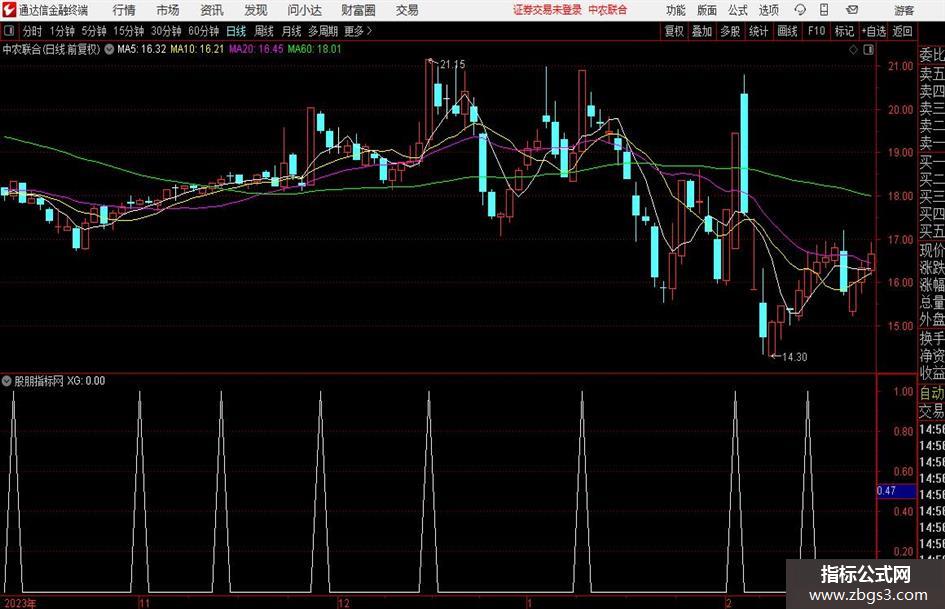Click the MA20: 16.45 indicator label
The height and width of the screenshot is (609, 945).
point(256,49)
